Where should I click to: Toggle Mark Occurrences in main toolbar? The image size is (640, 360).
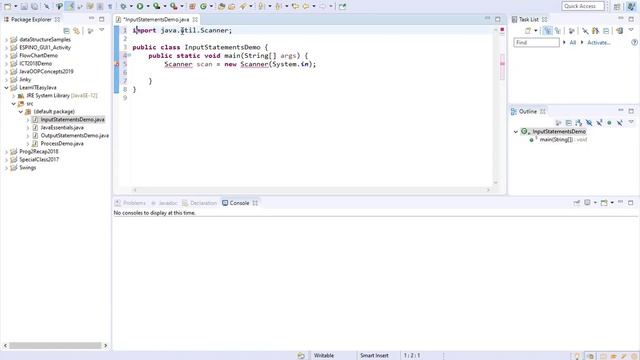(70, 6)
